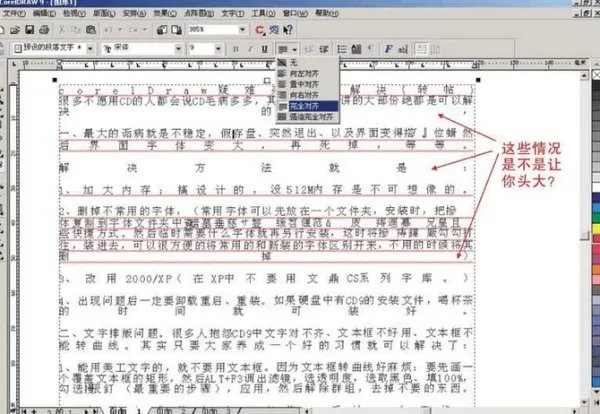The height and width of the screenshot is (414, 600).
Task: Click the Paste clipboard icon
Action: [x=91, y=30]
